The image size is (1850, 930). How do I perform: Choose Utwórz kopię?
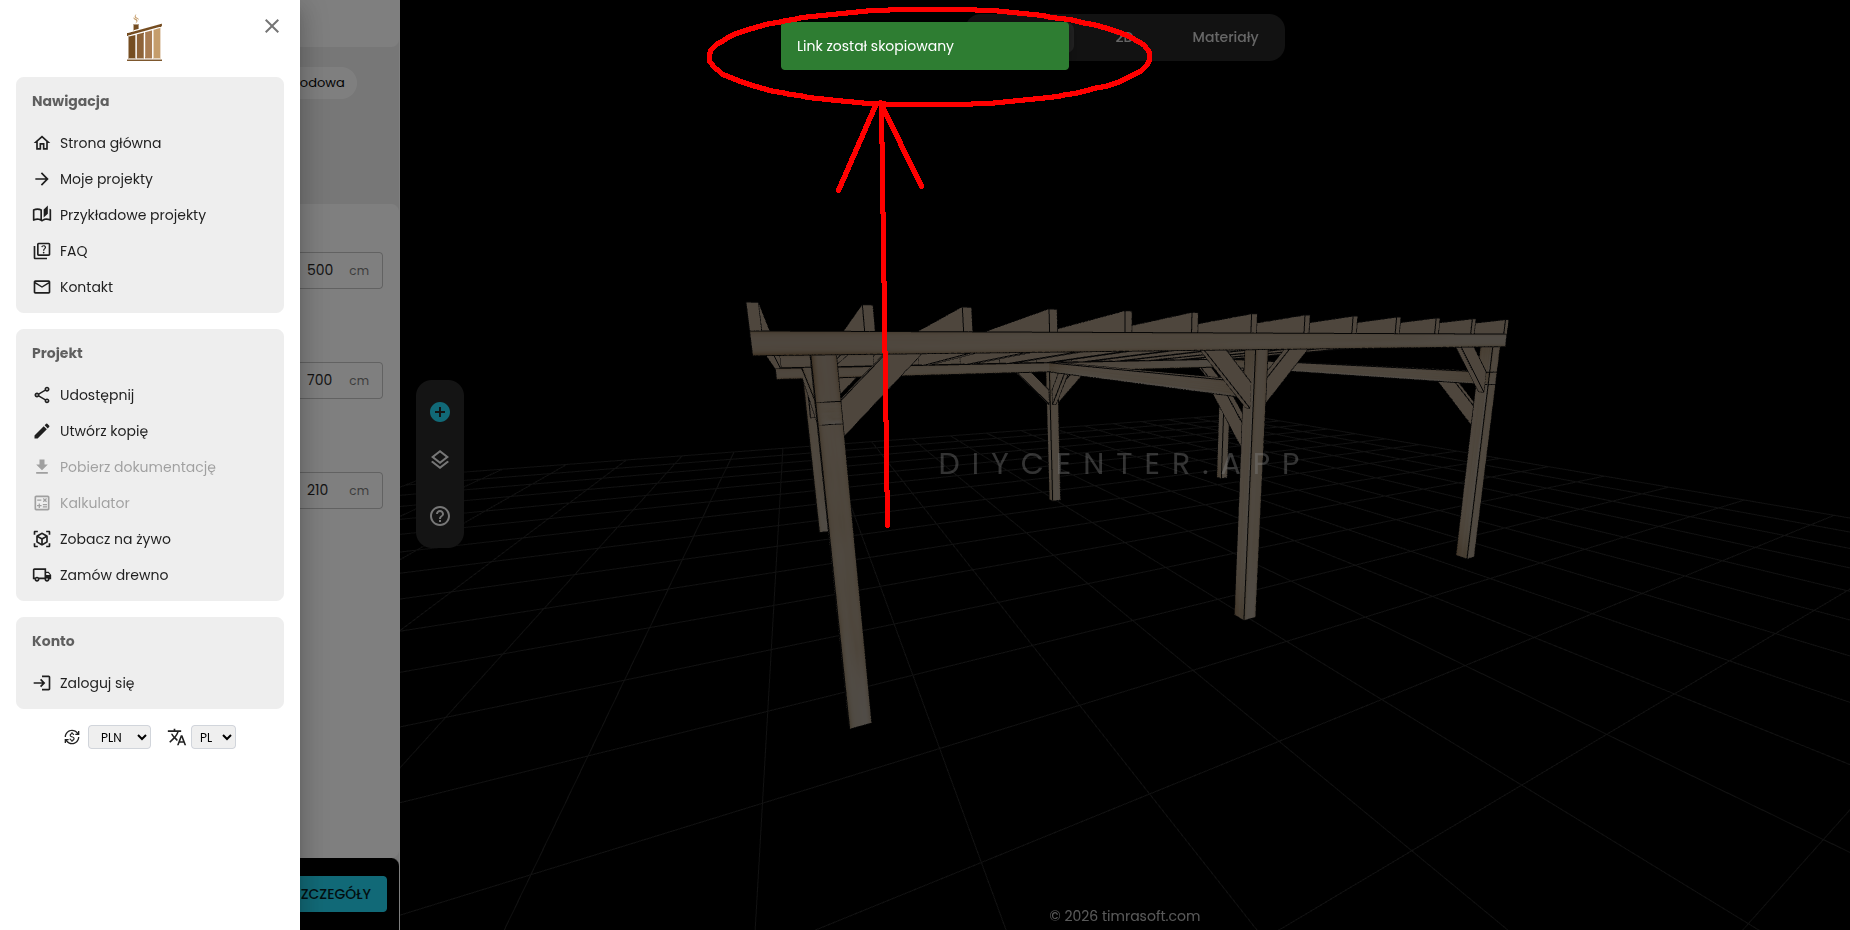tap(103, 431)
